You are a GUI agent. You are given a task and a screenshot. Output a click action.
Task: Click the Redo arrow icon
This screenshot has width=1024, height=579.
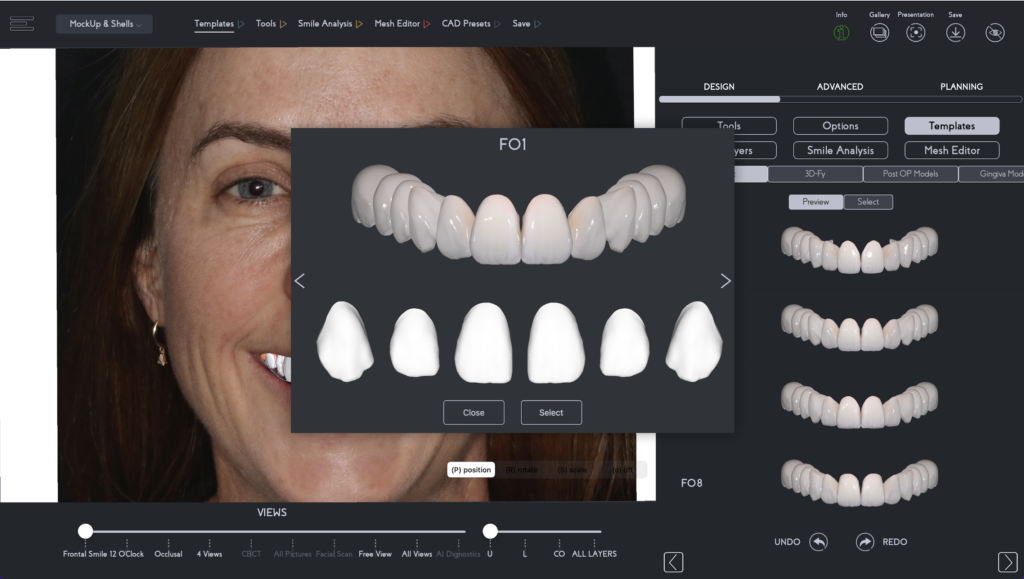(865, 542)
